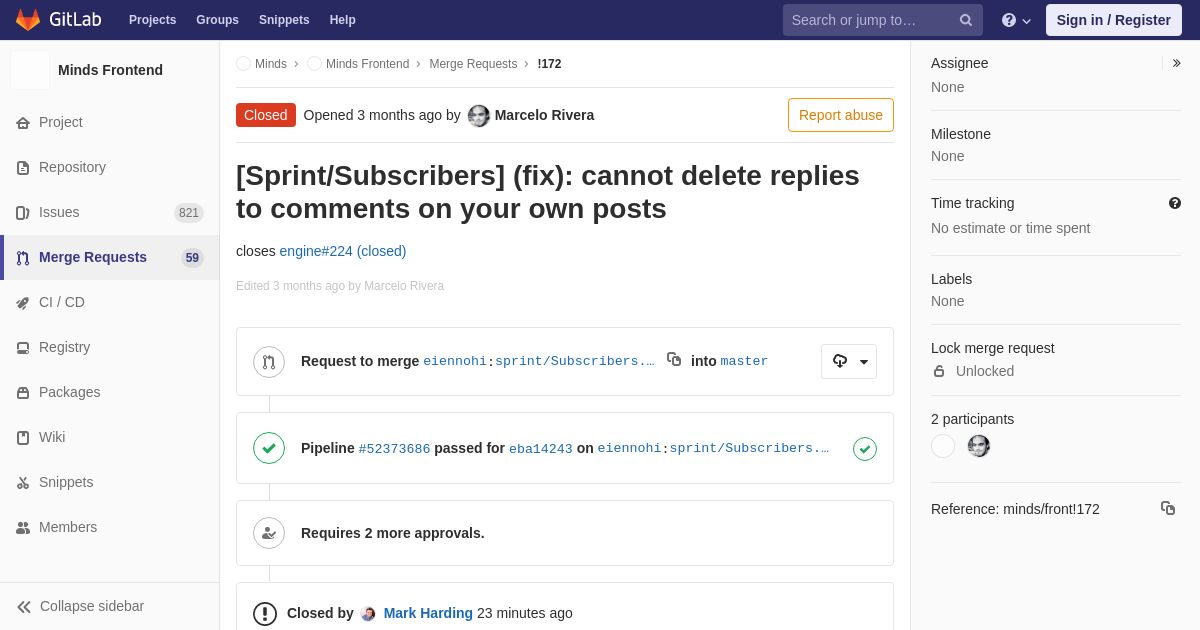Viewport: 1200px width, 630px height.
Task: Click the CI / CD rocket icon
Action: 23,303
